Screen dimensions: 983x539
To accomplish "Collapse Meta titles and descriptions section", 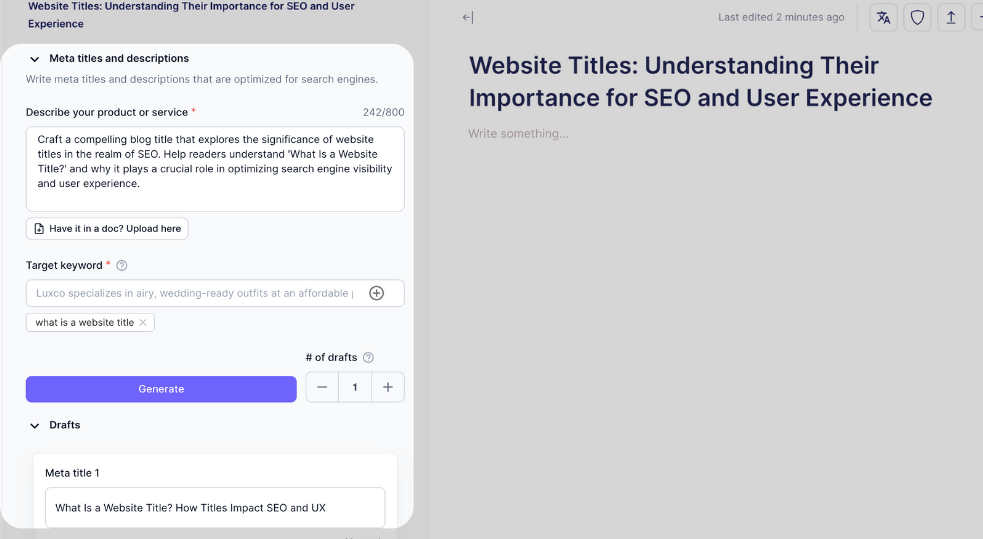I will 35,59.
